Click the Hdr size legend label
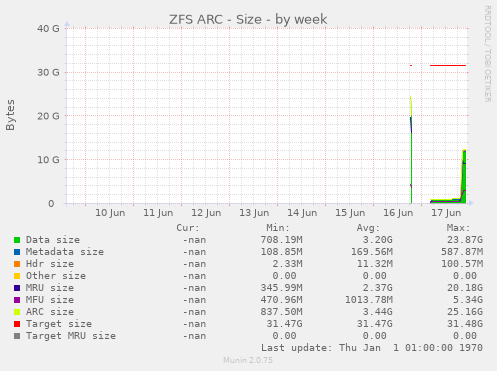The image size is (497, 371). click(x=50, y=264)
